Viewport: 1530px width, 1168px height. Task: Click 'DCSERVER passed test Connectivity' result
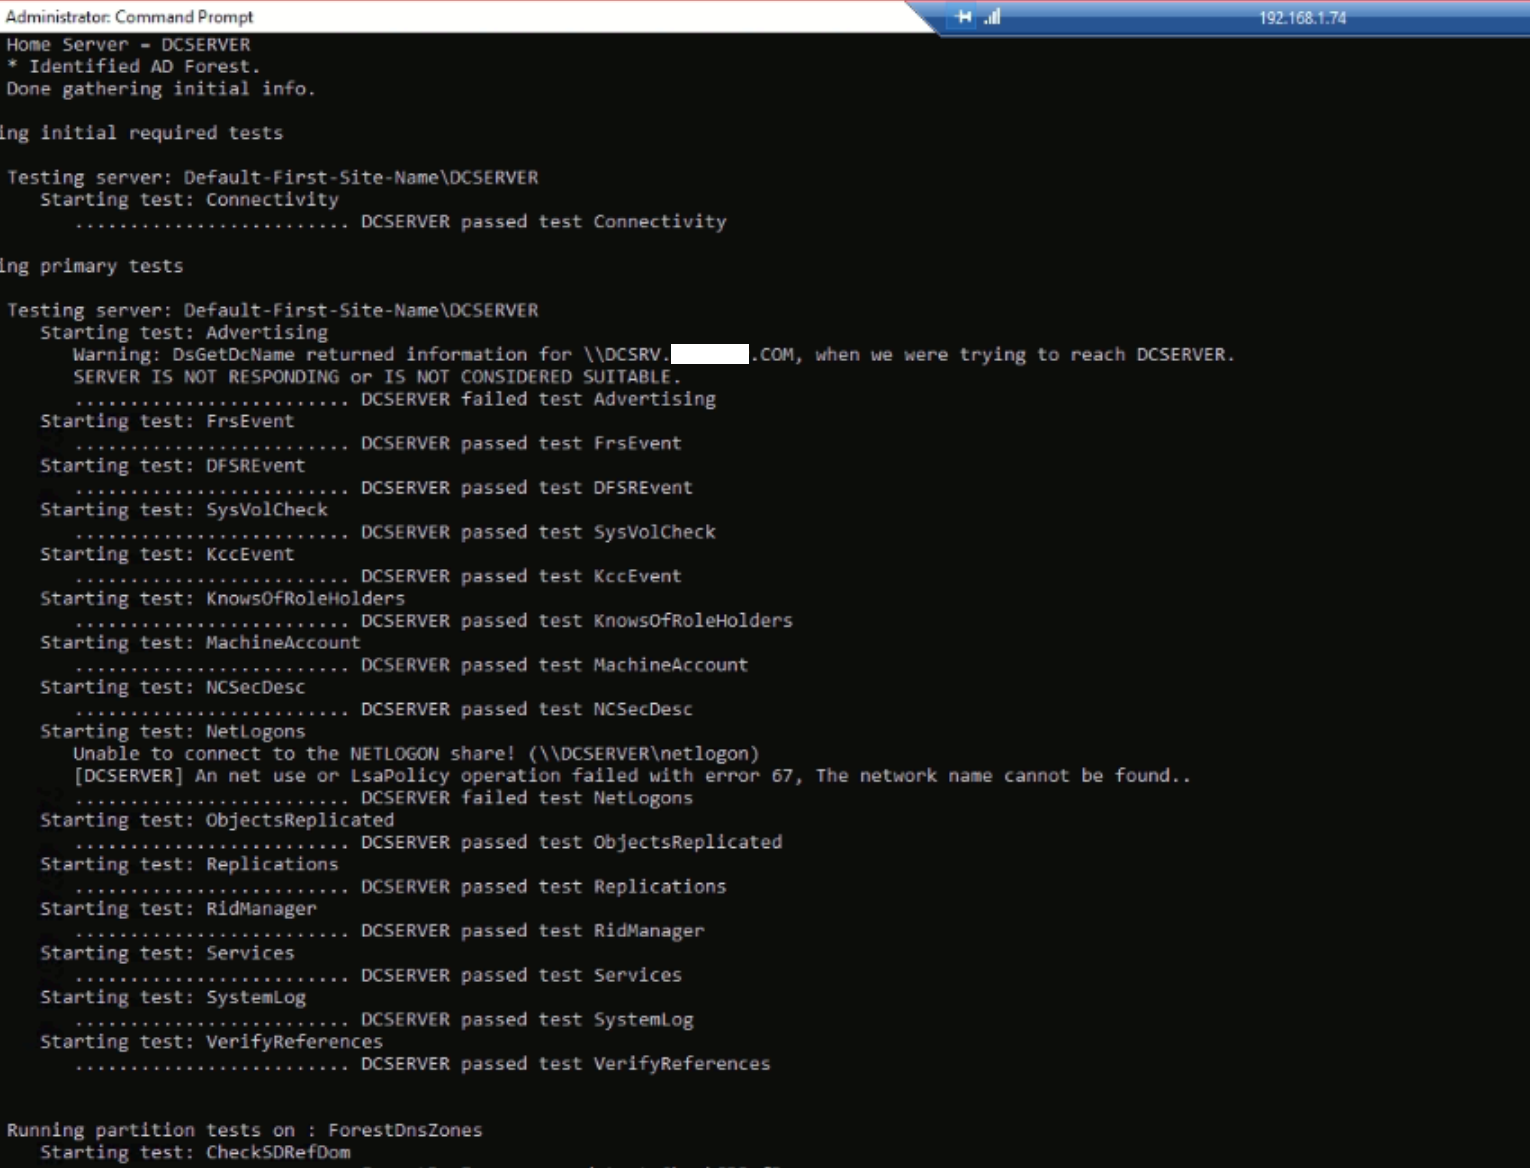(x=543, y=222)
